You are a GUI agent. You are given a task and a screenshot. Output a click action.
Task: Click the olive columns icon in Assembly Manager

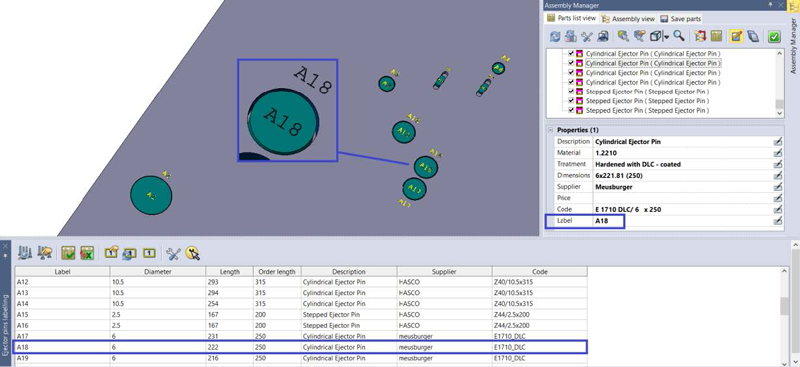[716, 36]
